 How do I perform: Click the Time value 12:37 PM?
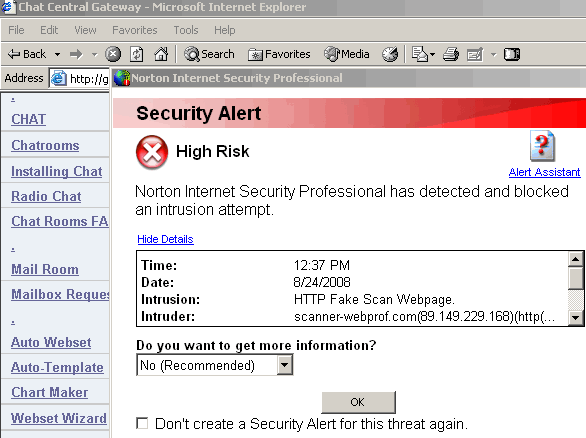322,265
